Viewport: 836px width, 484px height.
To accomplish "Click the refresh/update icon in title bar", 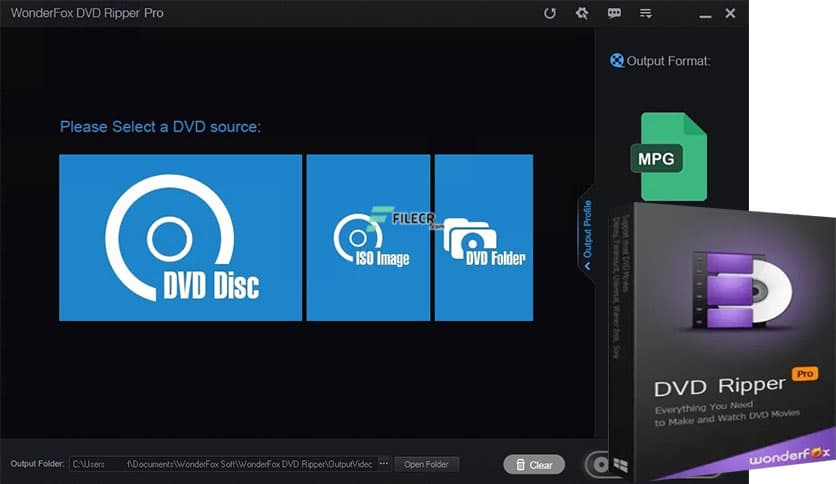I will pyautogui.click(x=550, y=13).
